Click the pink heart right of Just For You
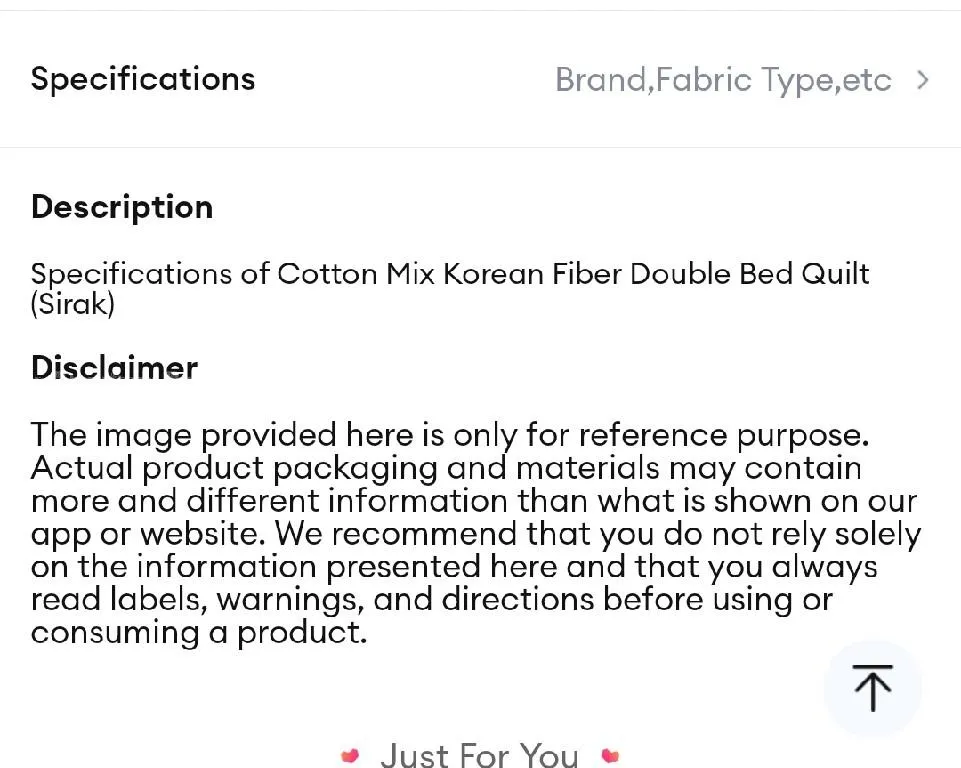The image size is (961, 768). coord(610,755)
